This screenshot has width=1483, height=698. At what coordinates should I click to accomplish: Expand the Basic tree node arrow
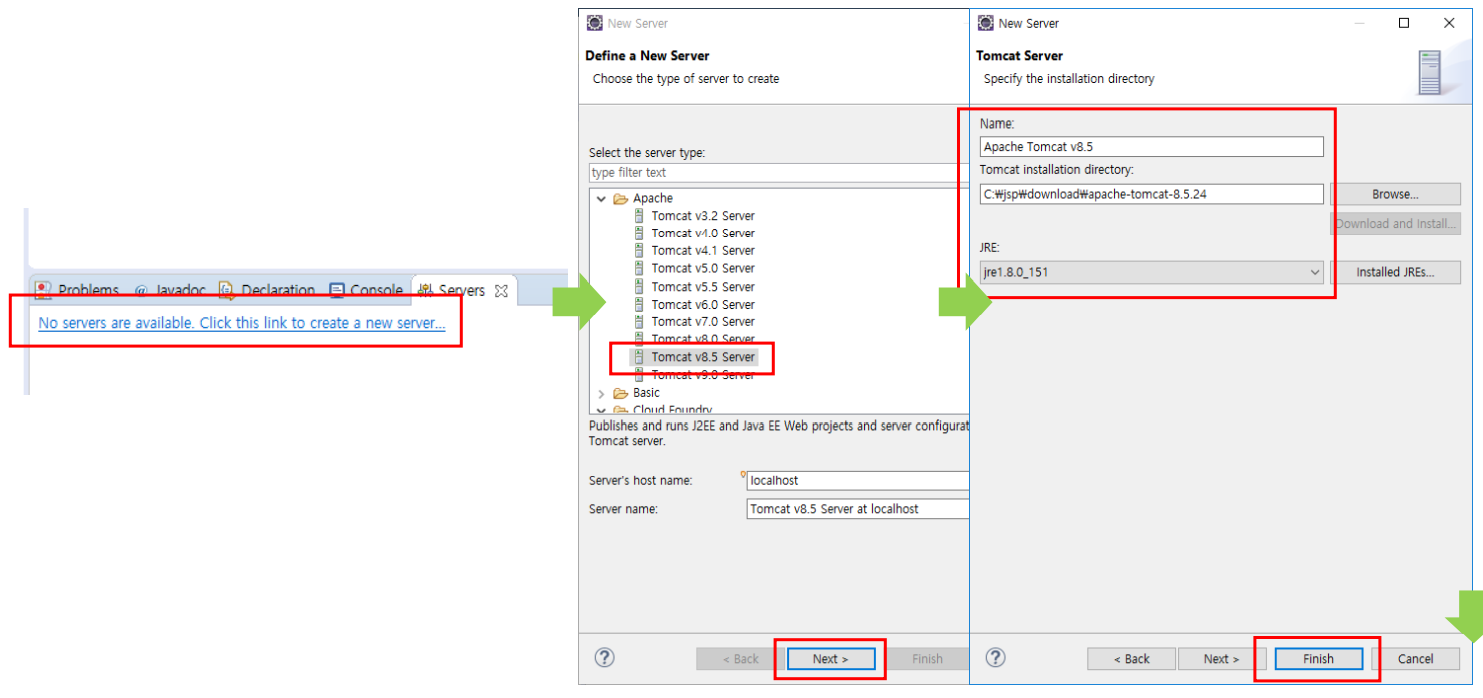coord(601,394)
